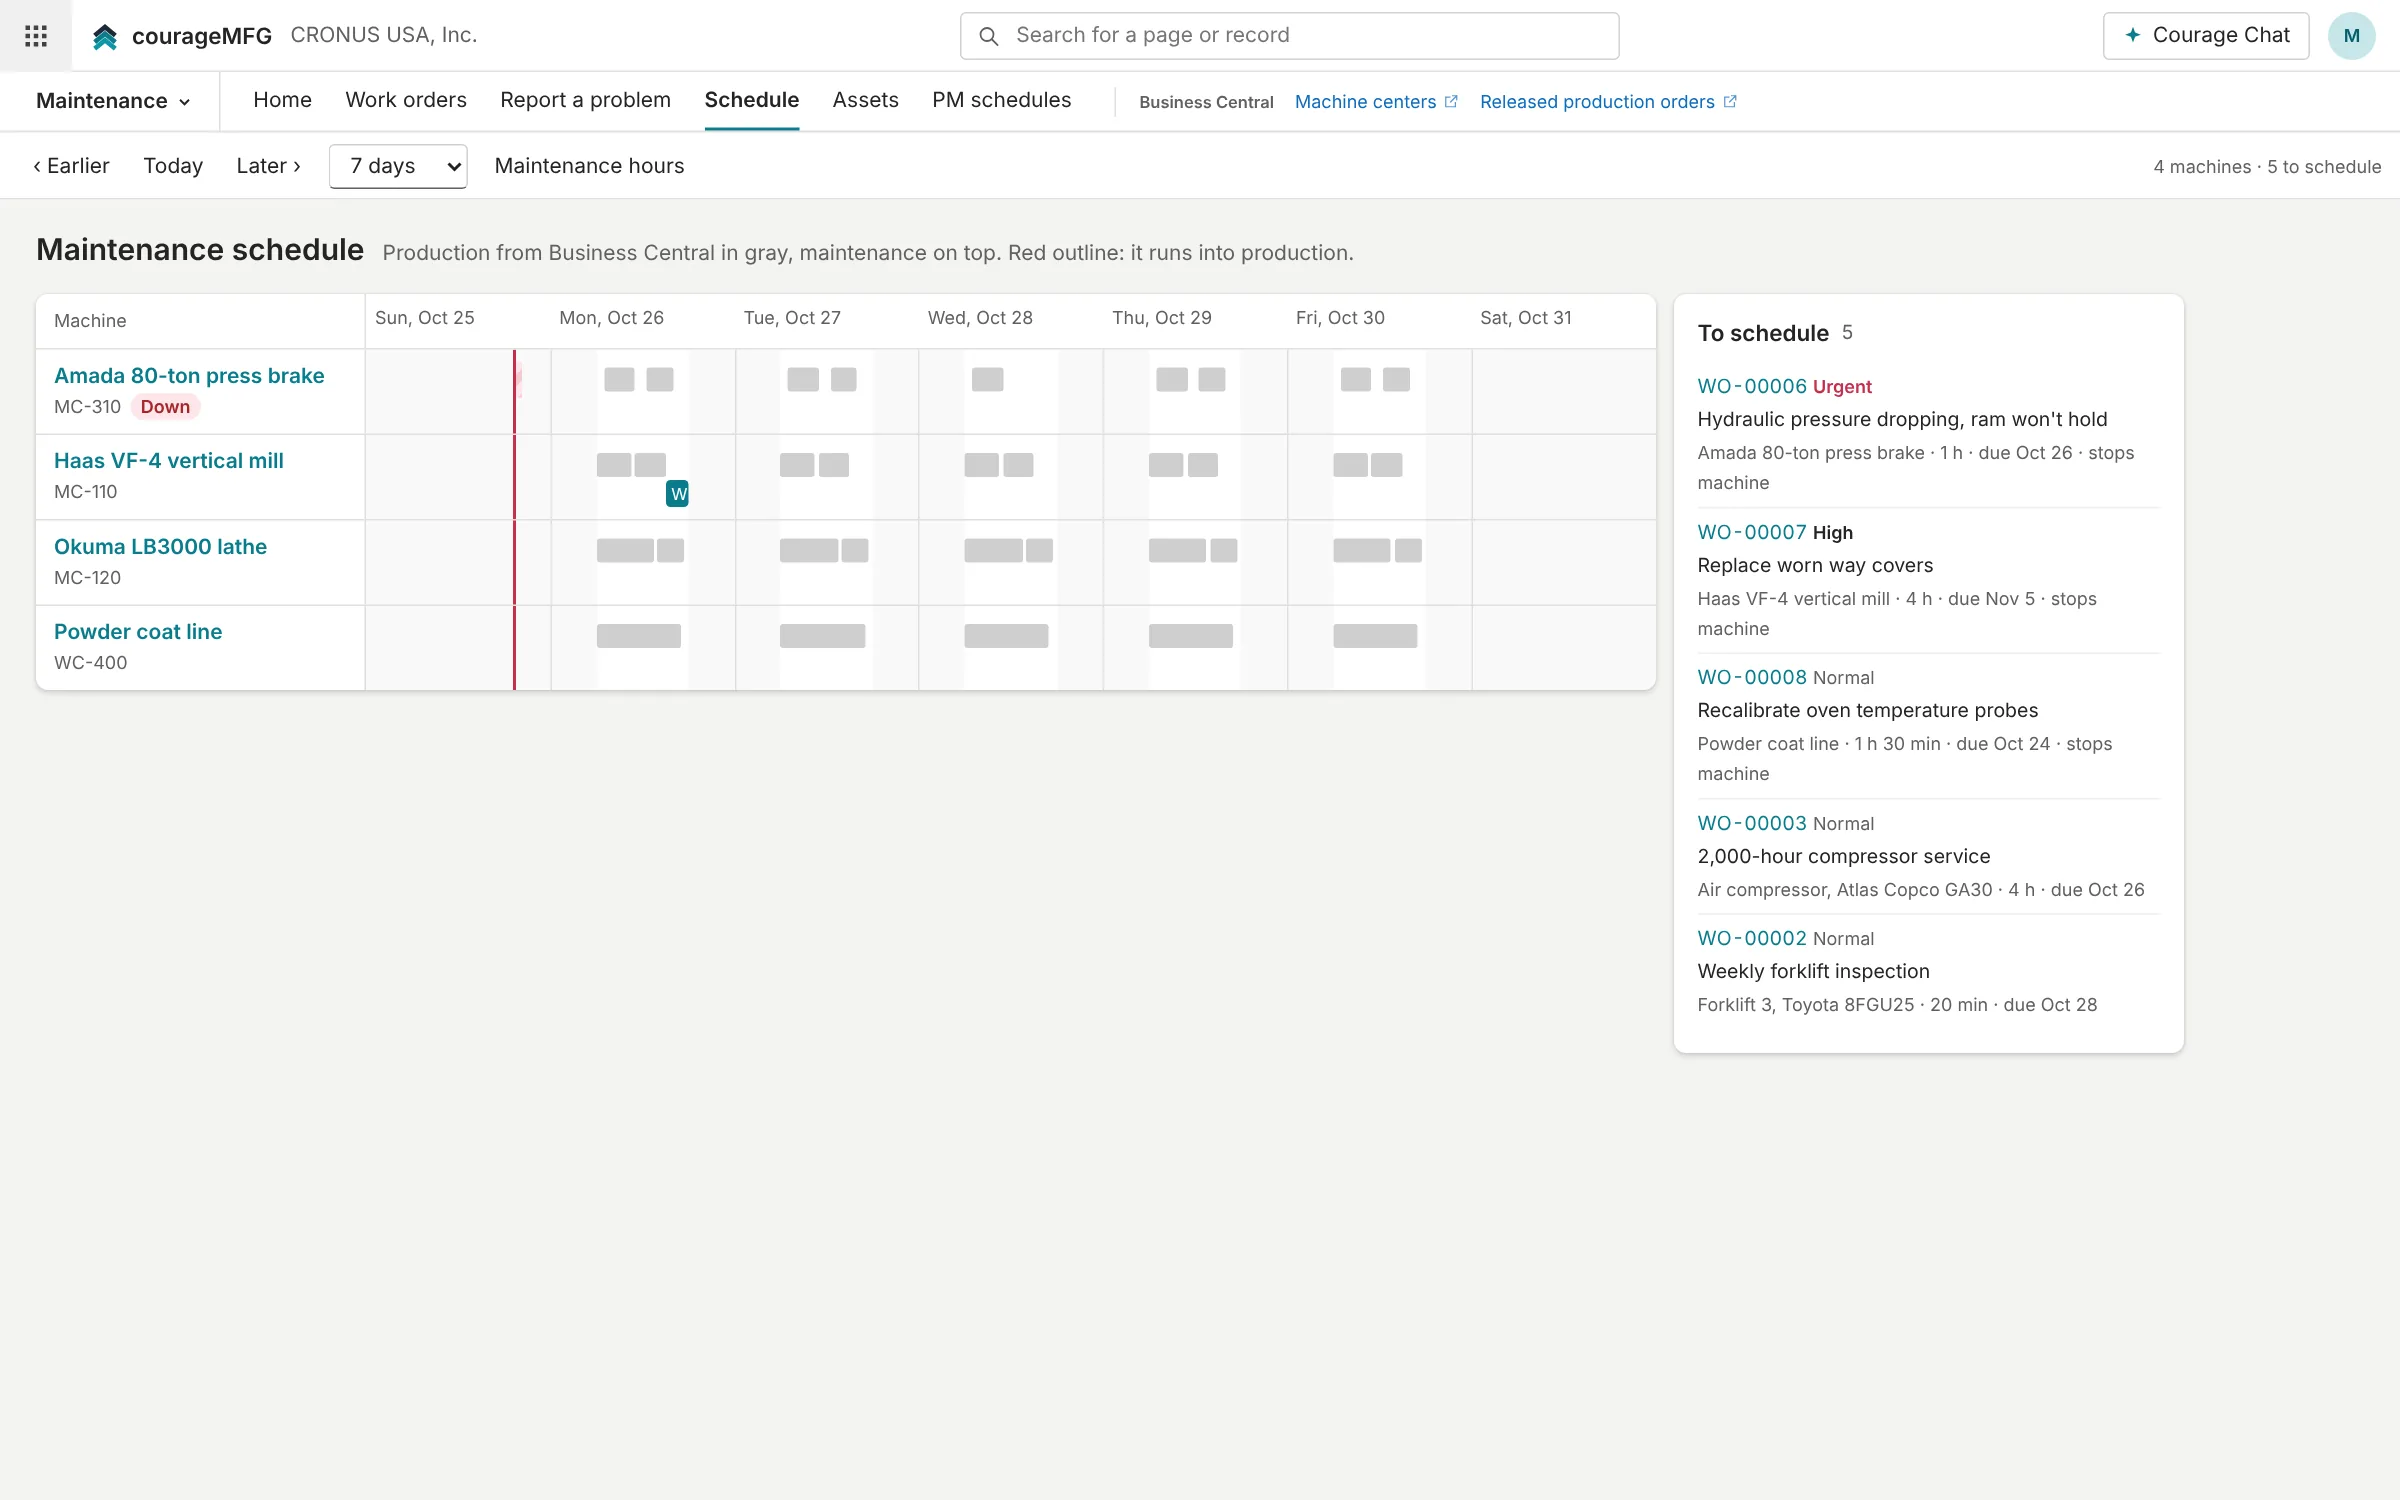Image resolution: width=2400 pixels, height=1500 pixels.
Task: Open Courage Chat
Action: pos(2205,36)
